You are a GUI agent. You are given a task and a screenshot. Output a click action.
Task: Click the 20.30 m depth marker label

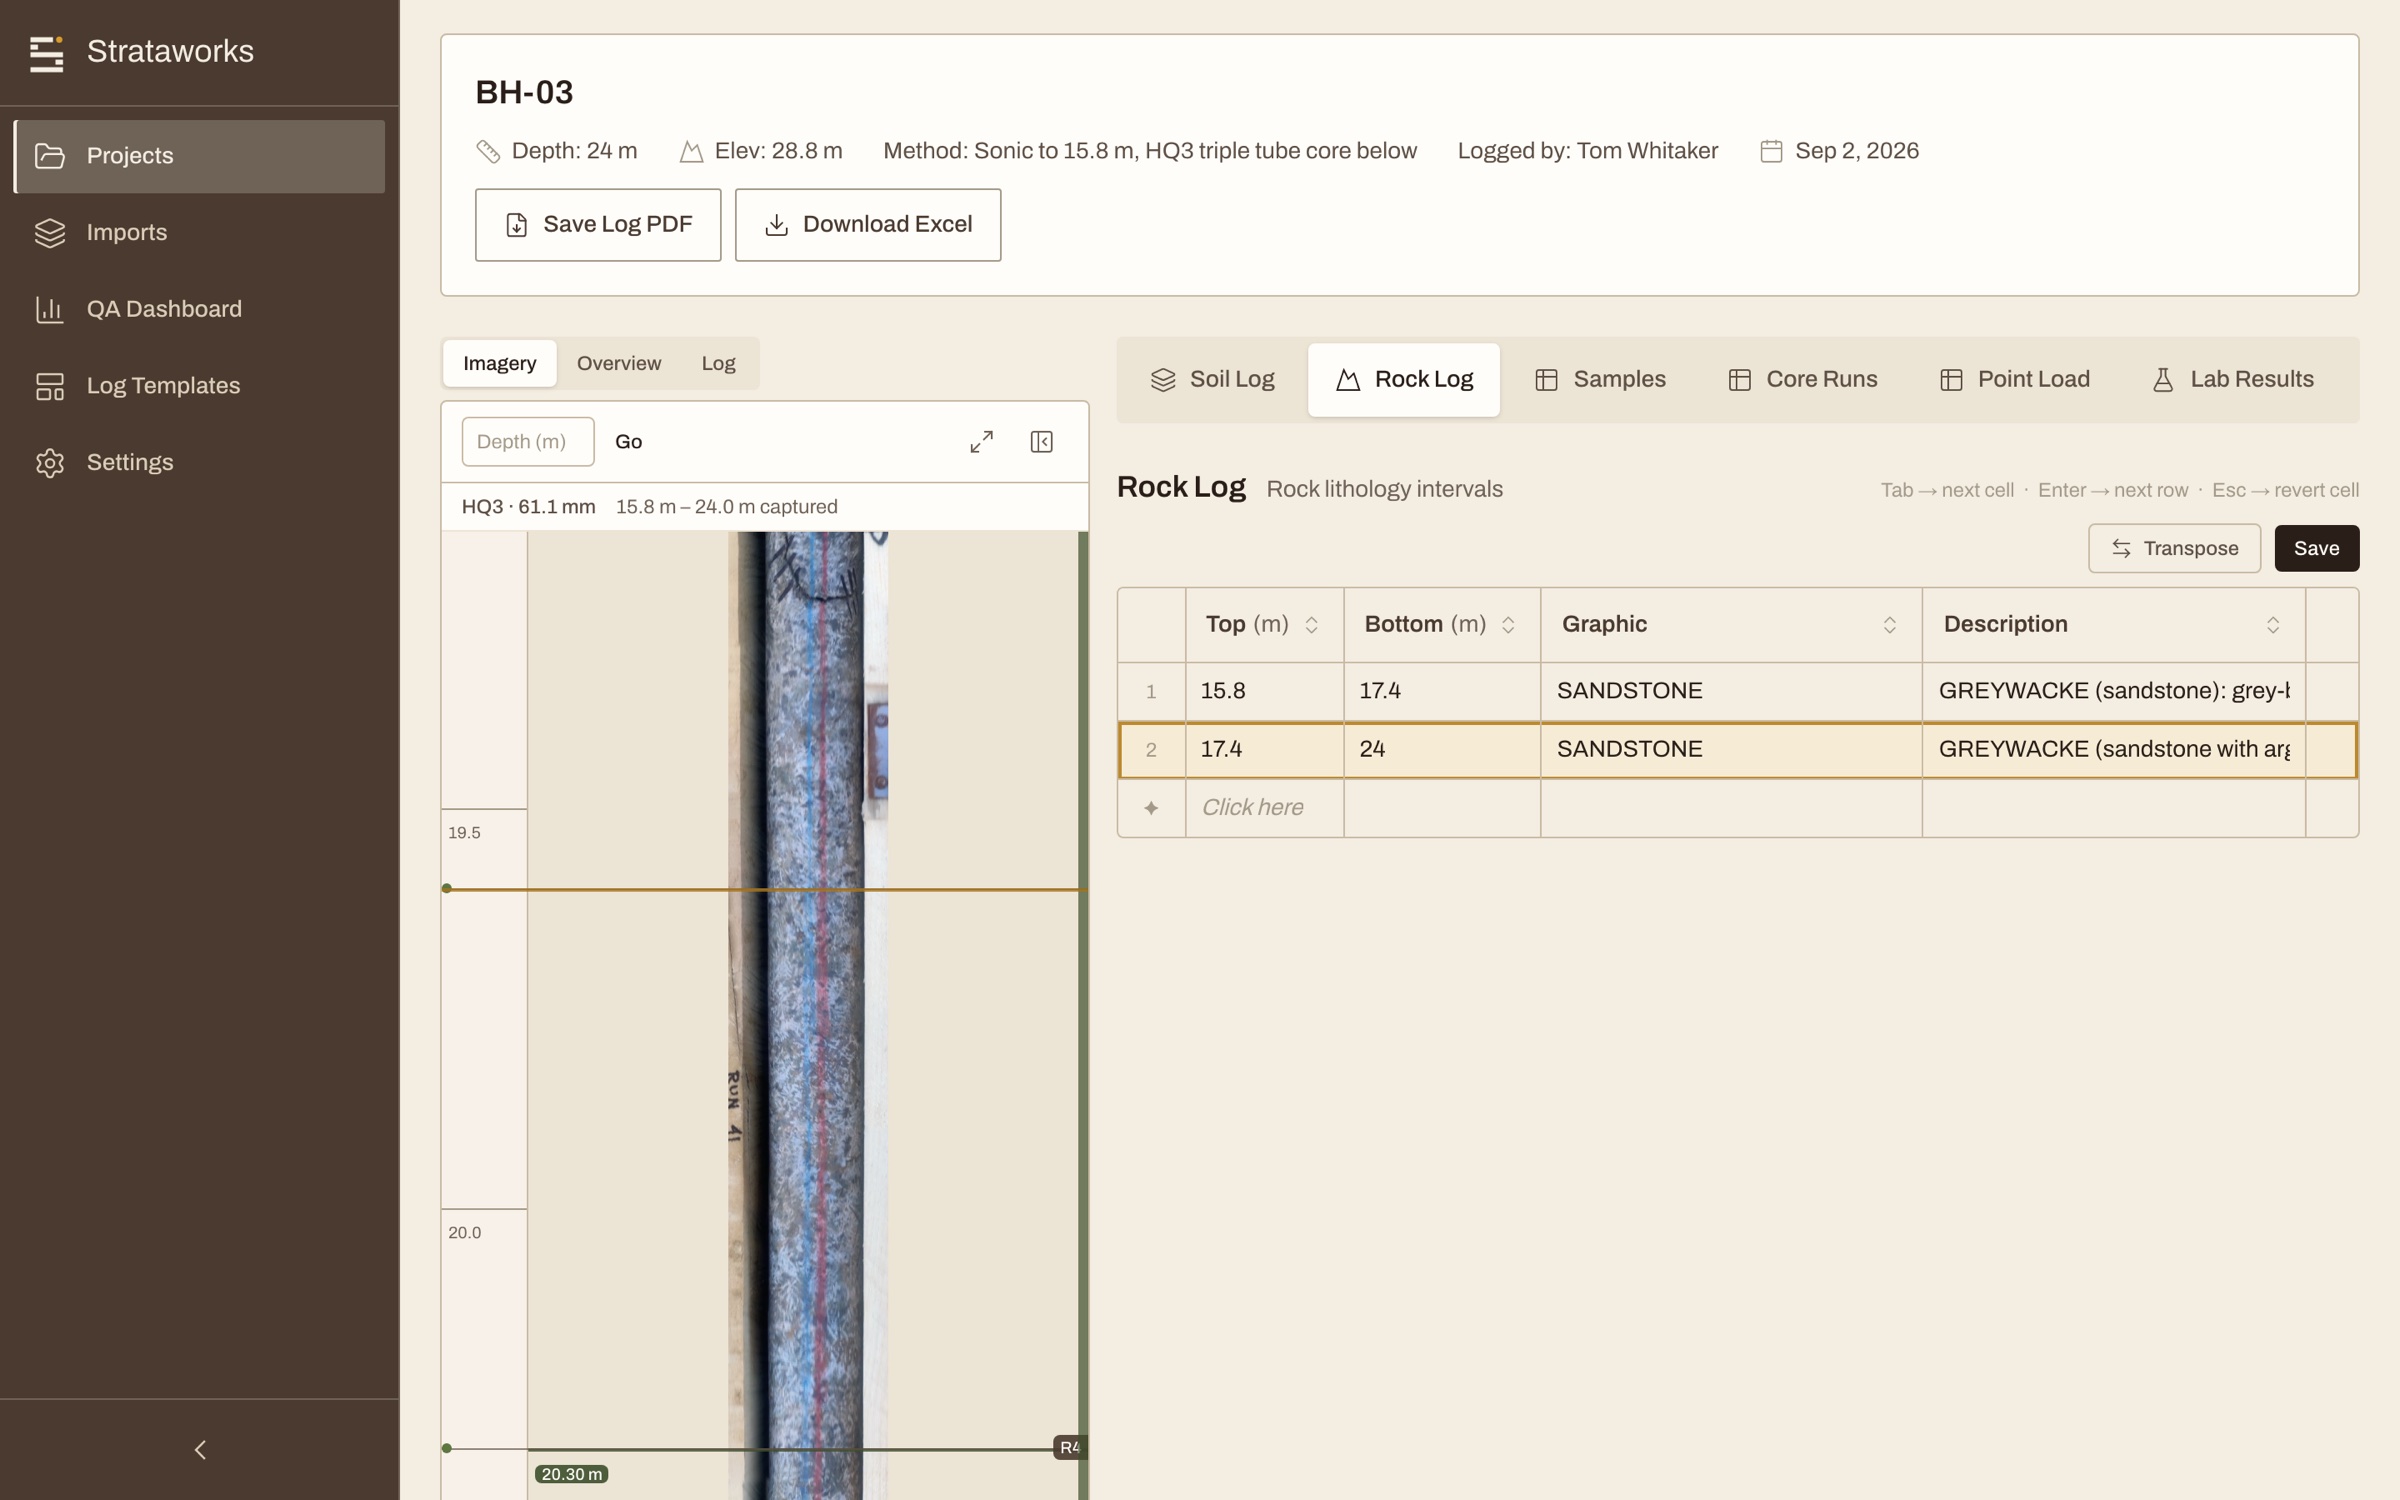point(572,1475)
